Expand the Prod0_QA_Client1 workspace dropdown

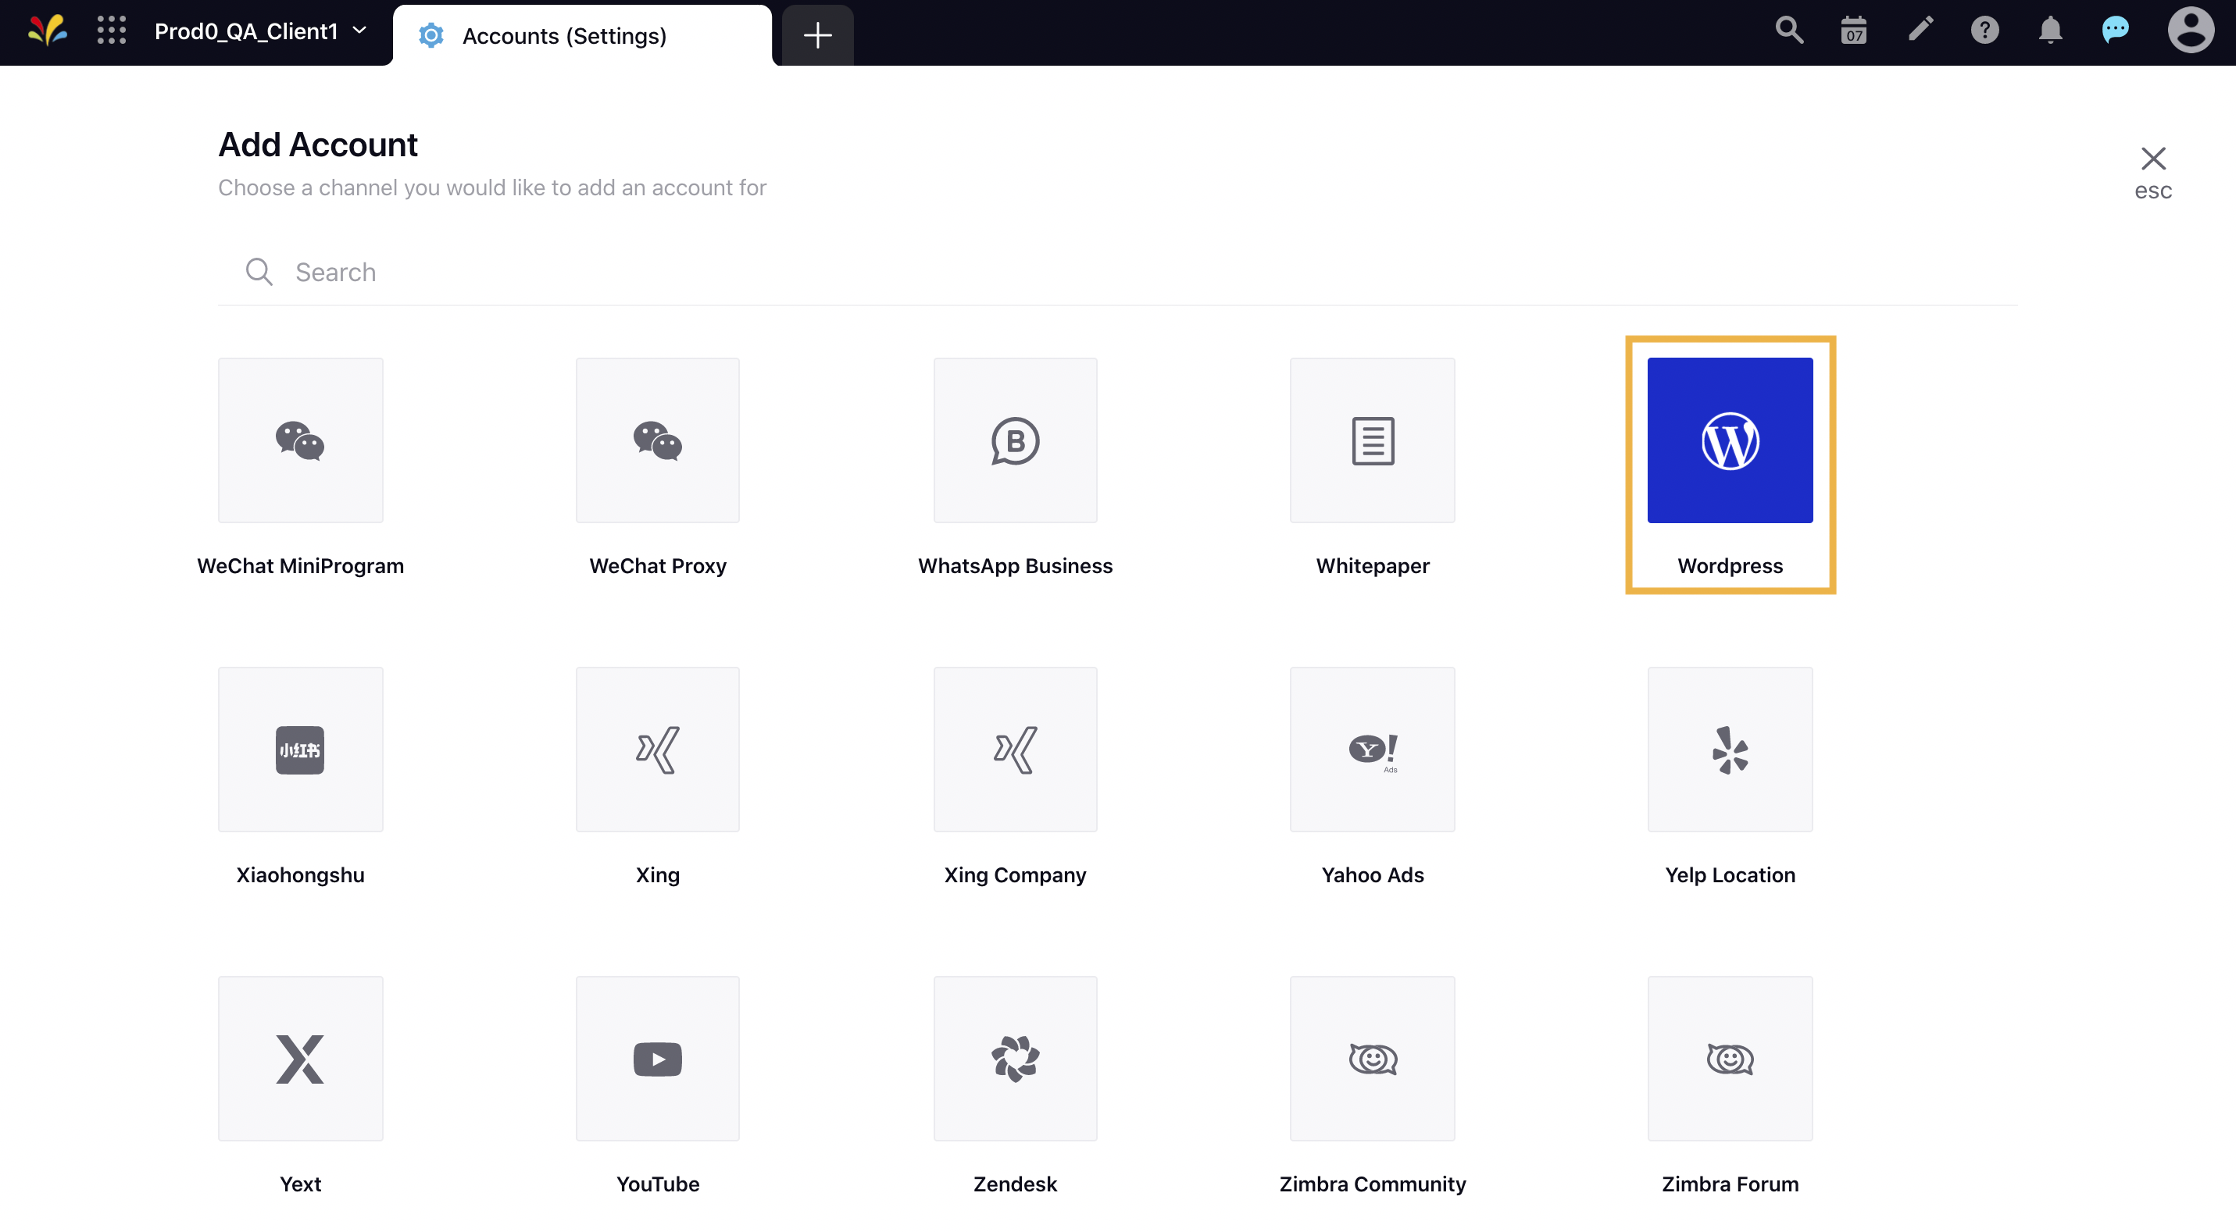(x=261, y=31)
